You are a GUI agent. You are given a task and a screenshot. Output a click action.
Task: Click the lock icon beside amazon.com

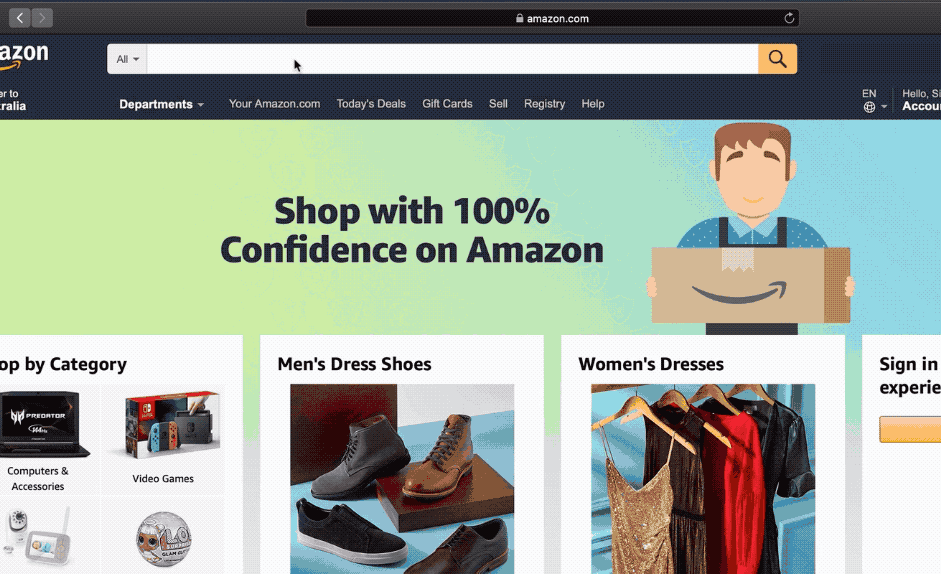pos(520,18)
